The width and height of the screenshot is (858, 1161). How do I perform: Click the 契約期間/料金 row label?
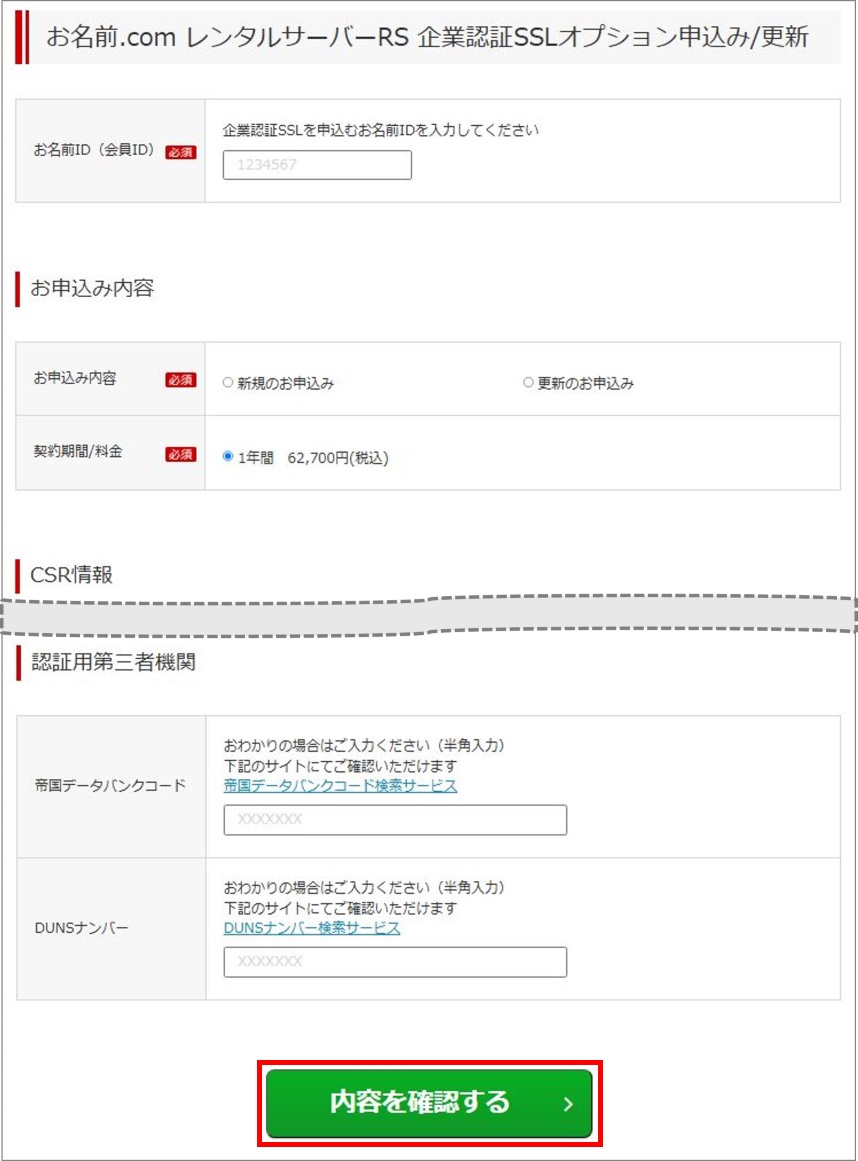pyautogui.click(x=78, y=452)
